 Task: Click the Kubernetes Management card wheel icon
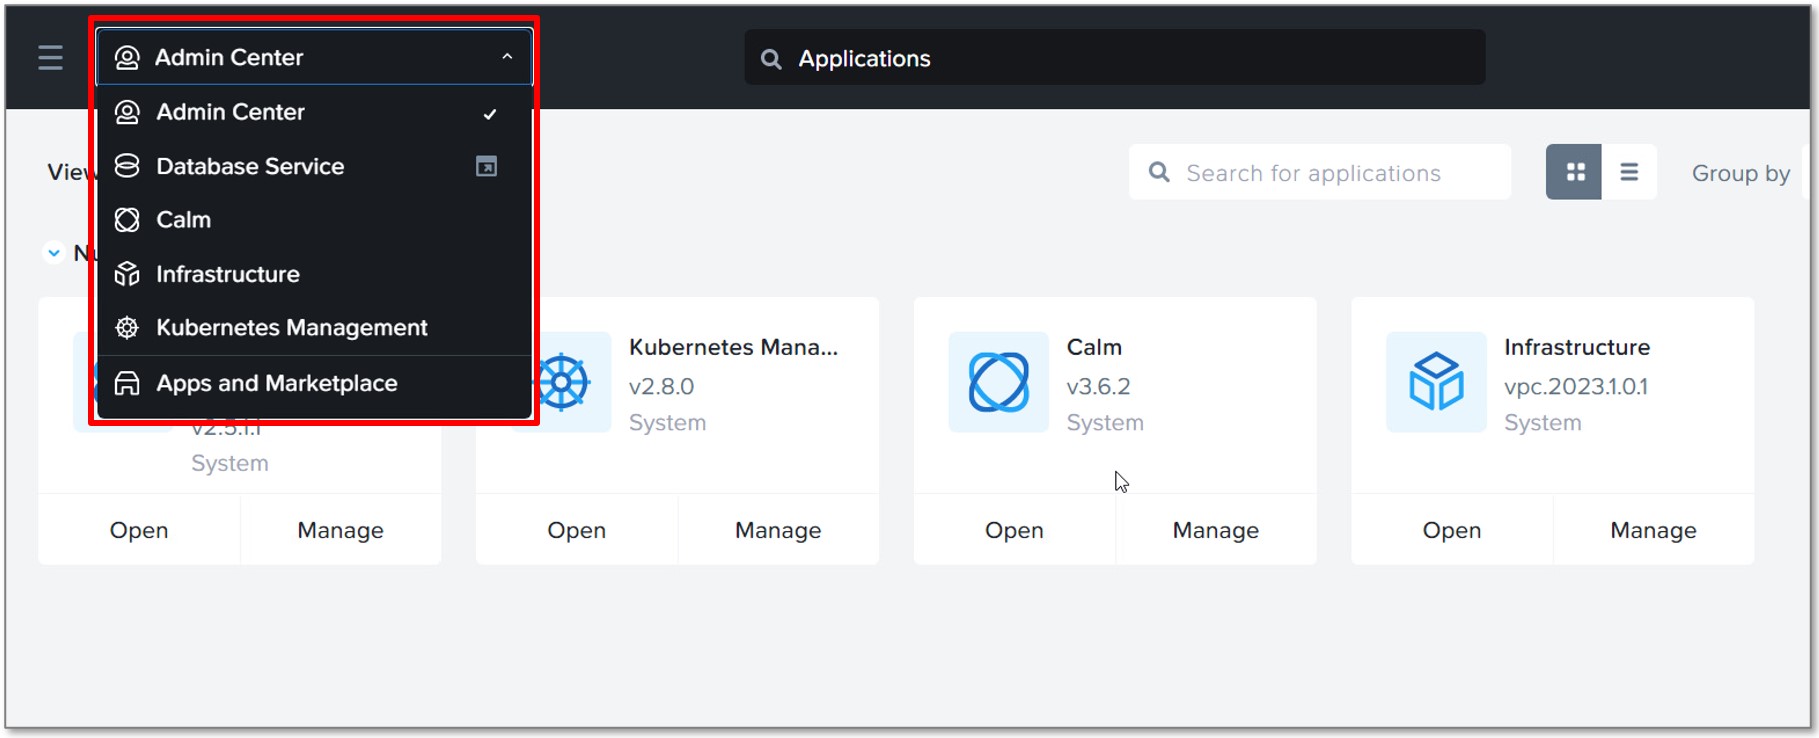click(562, 382)
